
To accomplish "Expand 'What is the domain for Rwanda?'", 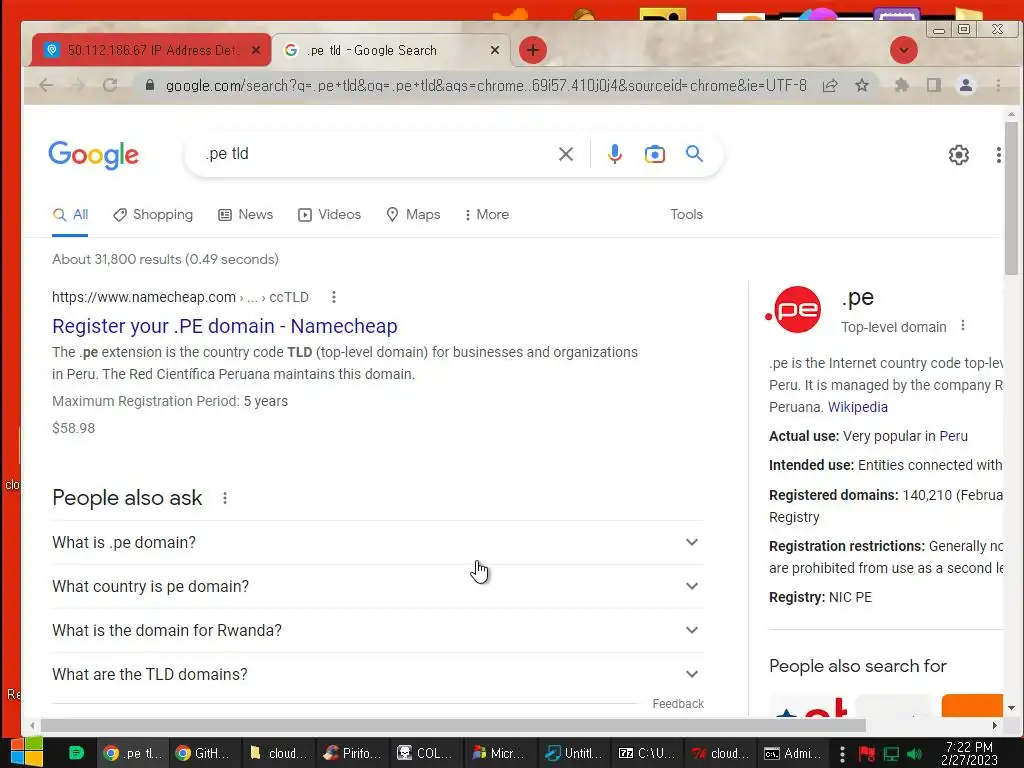I will (x=377, y=630).
